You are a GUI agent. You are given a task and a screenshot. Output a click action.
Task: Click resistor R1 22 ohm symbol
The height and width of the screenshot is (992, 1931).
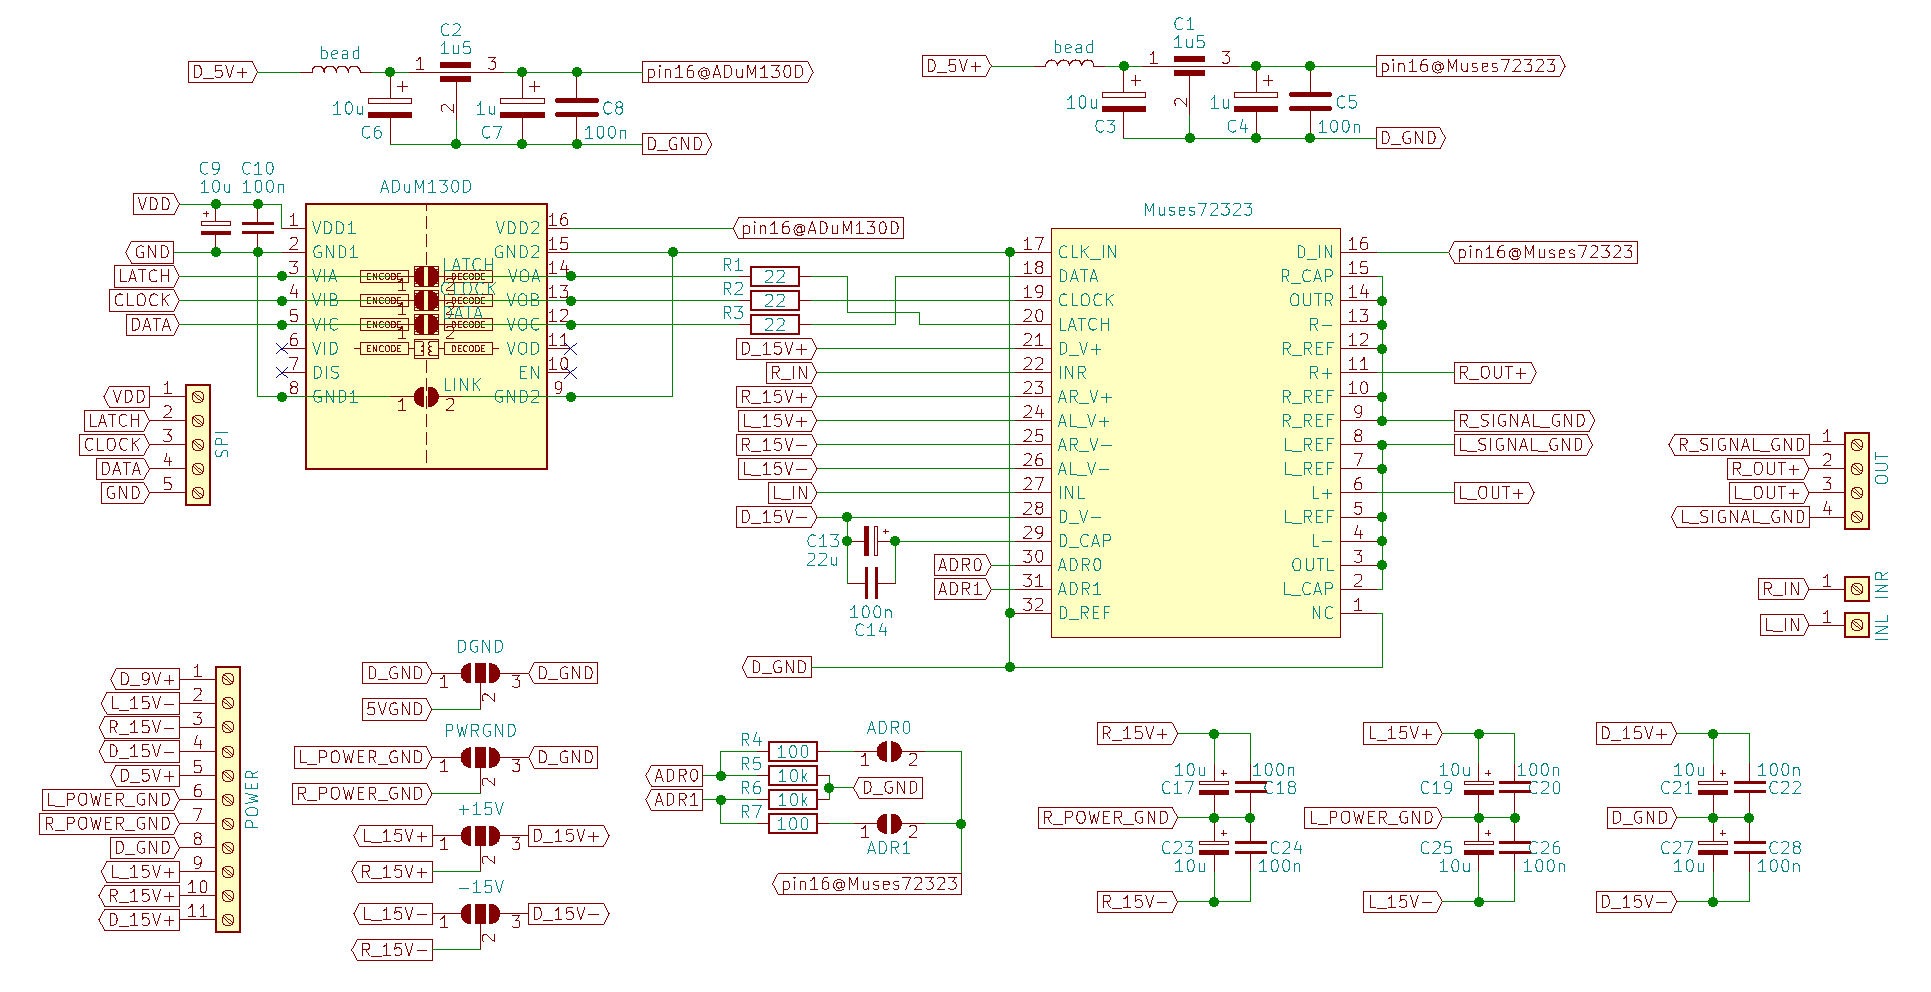click(x=774, y=276)
